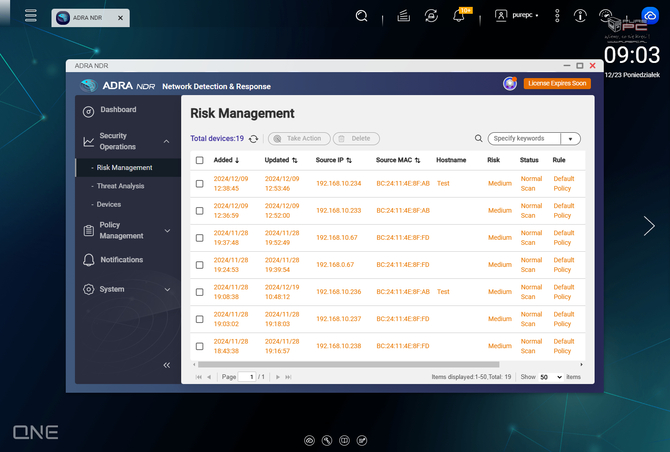The width and height of the screenshot is (670, 452).
Task: Open the Show items per page dropdown
Action: tap(550, 377)
